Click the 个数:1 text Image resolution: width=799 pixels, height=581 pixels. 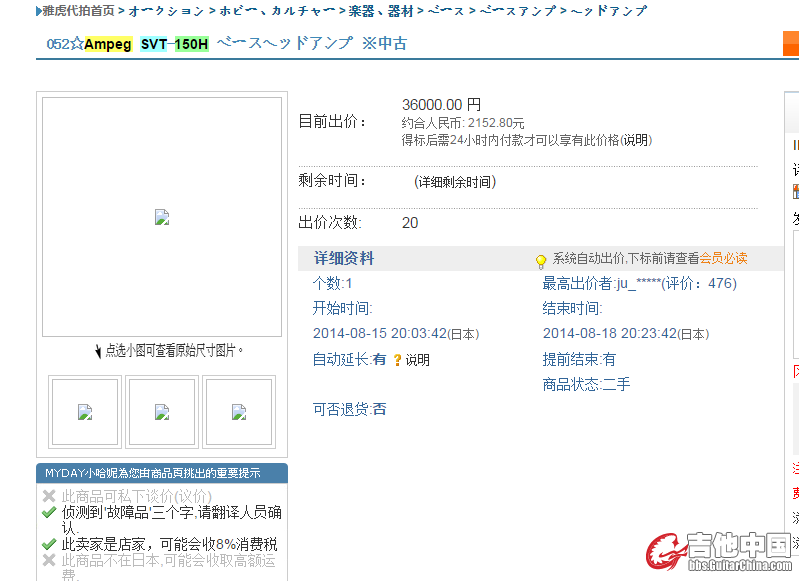[x=332, y=283]
